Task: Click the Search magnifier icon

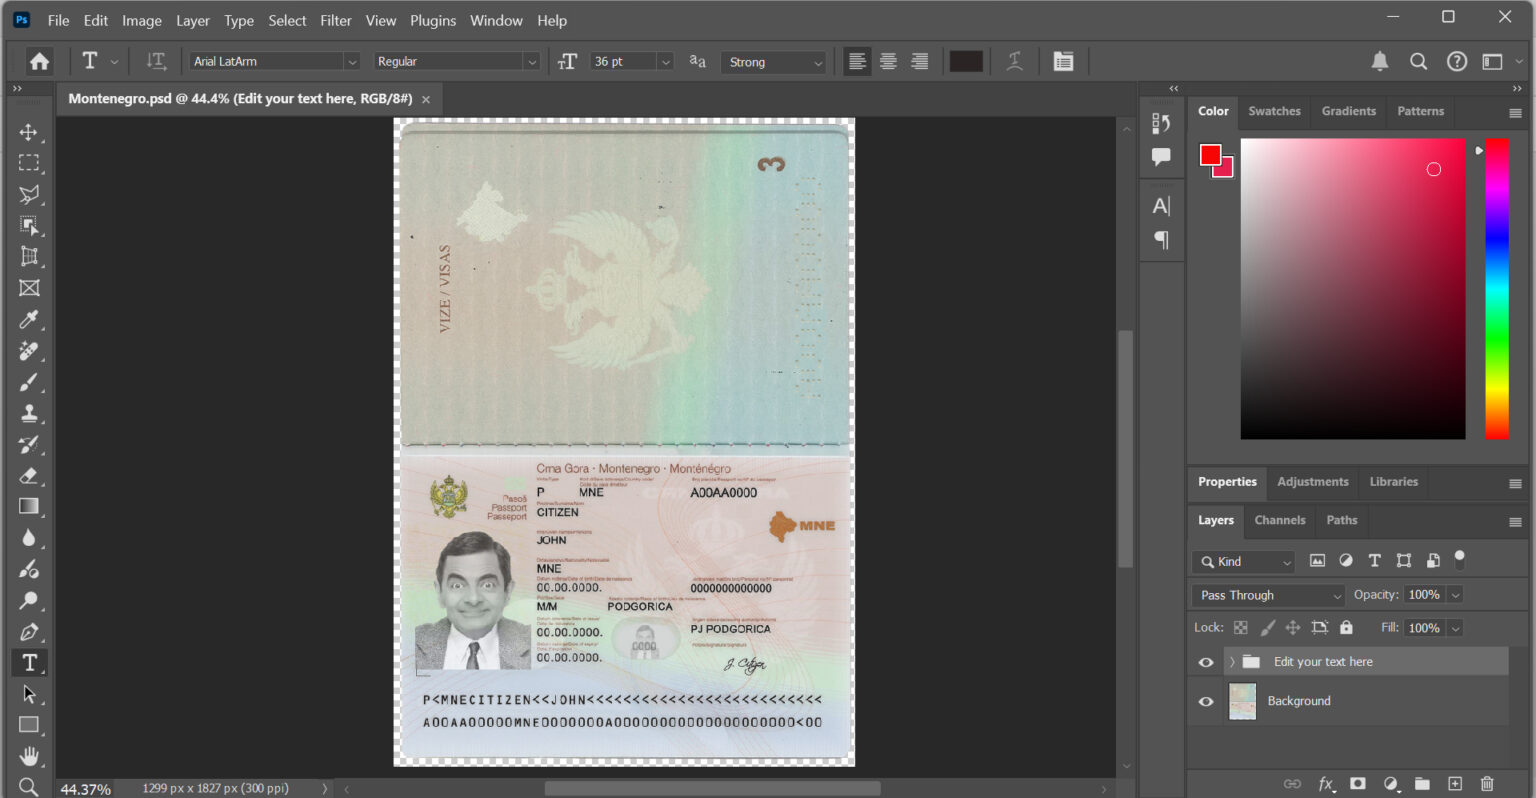Action: click(1418, 61)
